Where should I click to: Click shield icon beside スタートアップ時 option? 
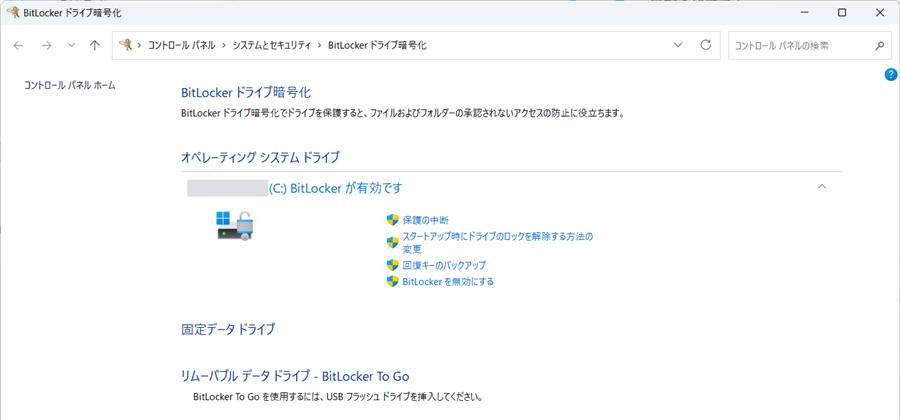tap(393, 242)
